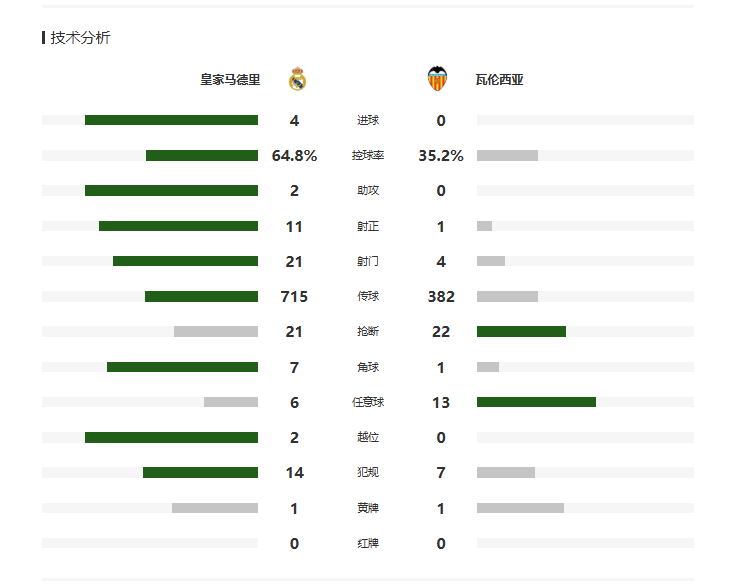Select the 角球 corner kick label
Viewport: 731px width, 586px height.
pos(368,367)
